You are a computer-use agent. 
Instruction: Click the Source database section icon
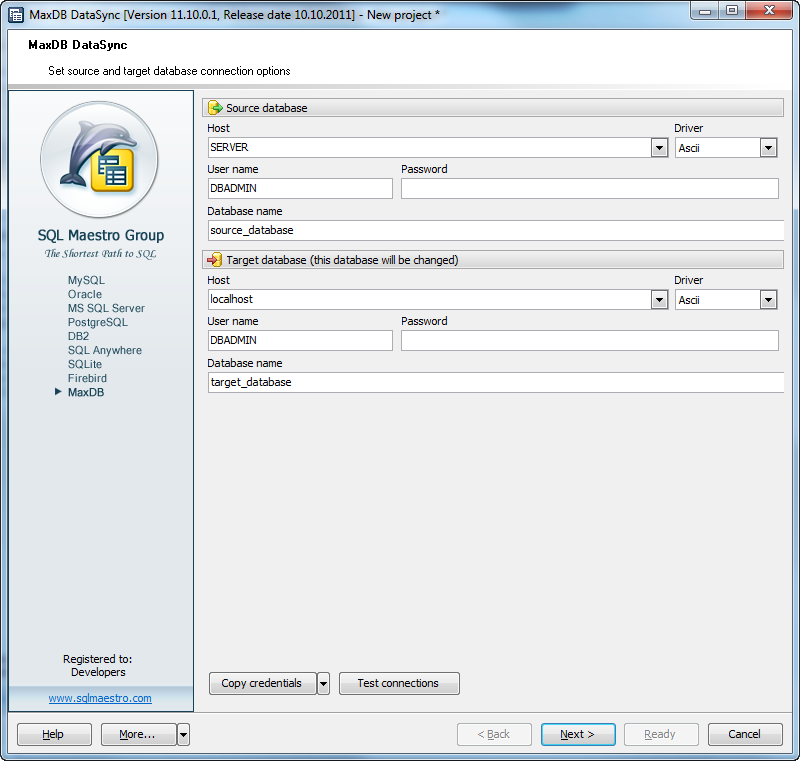[214, 107]
